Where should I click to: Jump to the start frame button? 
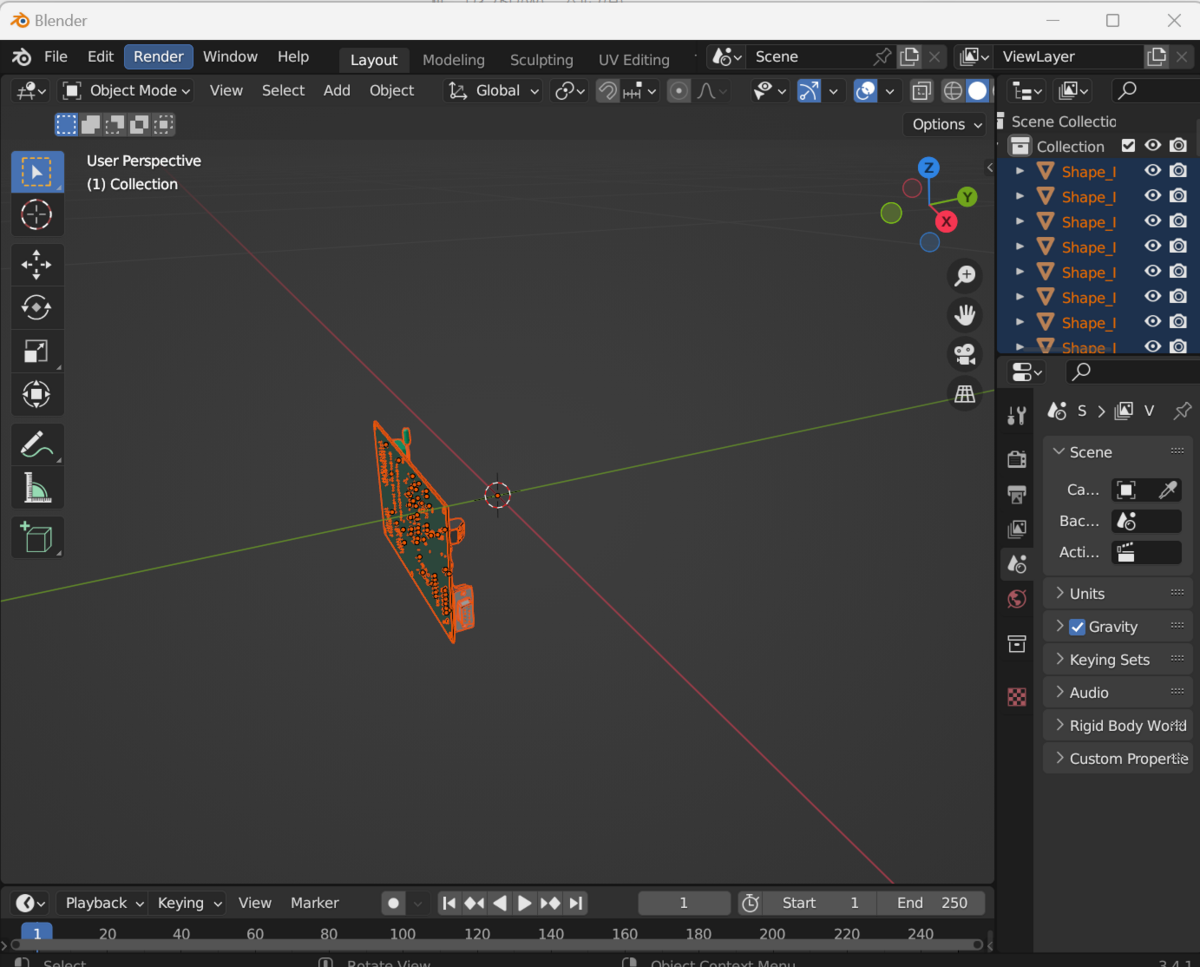(x=449, y=903)
